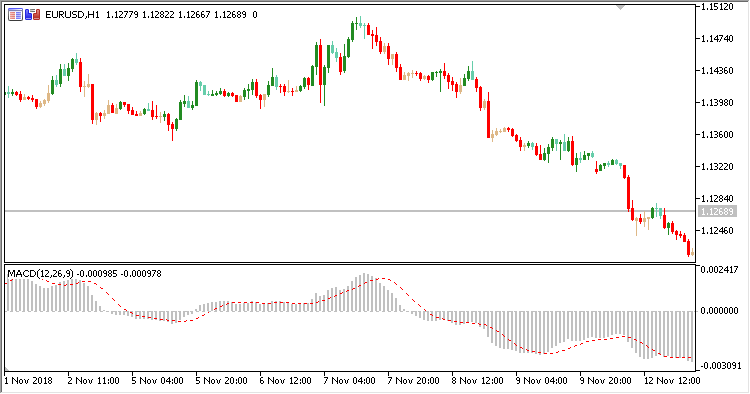Click the EURUSD,H1 chart symbol label
This screenshot has height=394, width=750.
[72, 15]
